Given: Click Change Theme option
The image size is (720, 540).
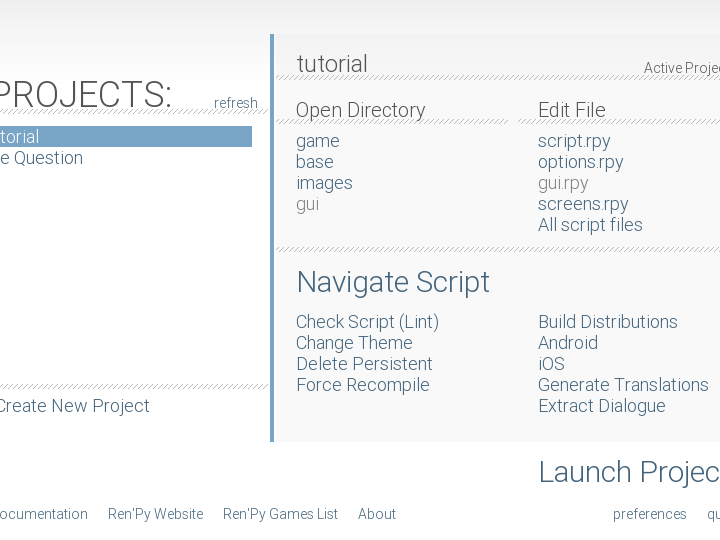Looking at the screenshot, I should click(354, 343).
